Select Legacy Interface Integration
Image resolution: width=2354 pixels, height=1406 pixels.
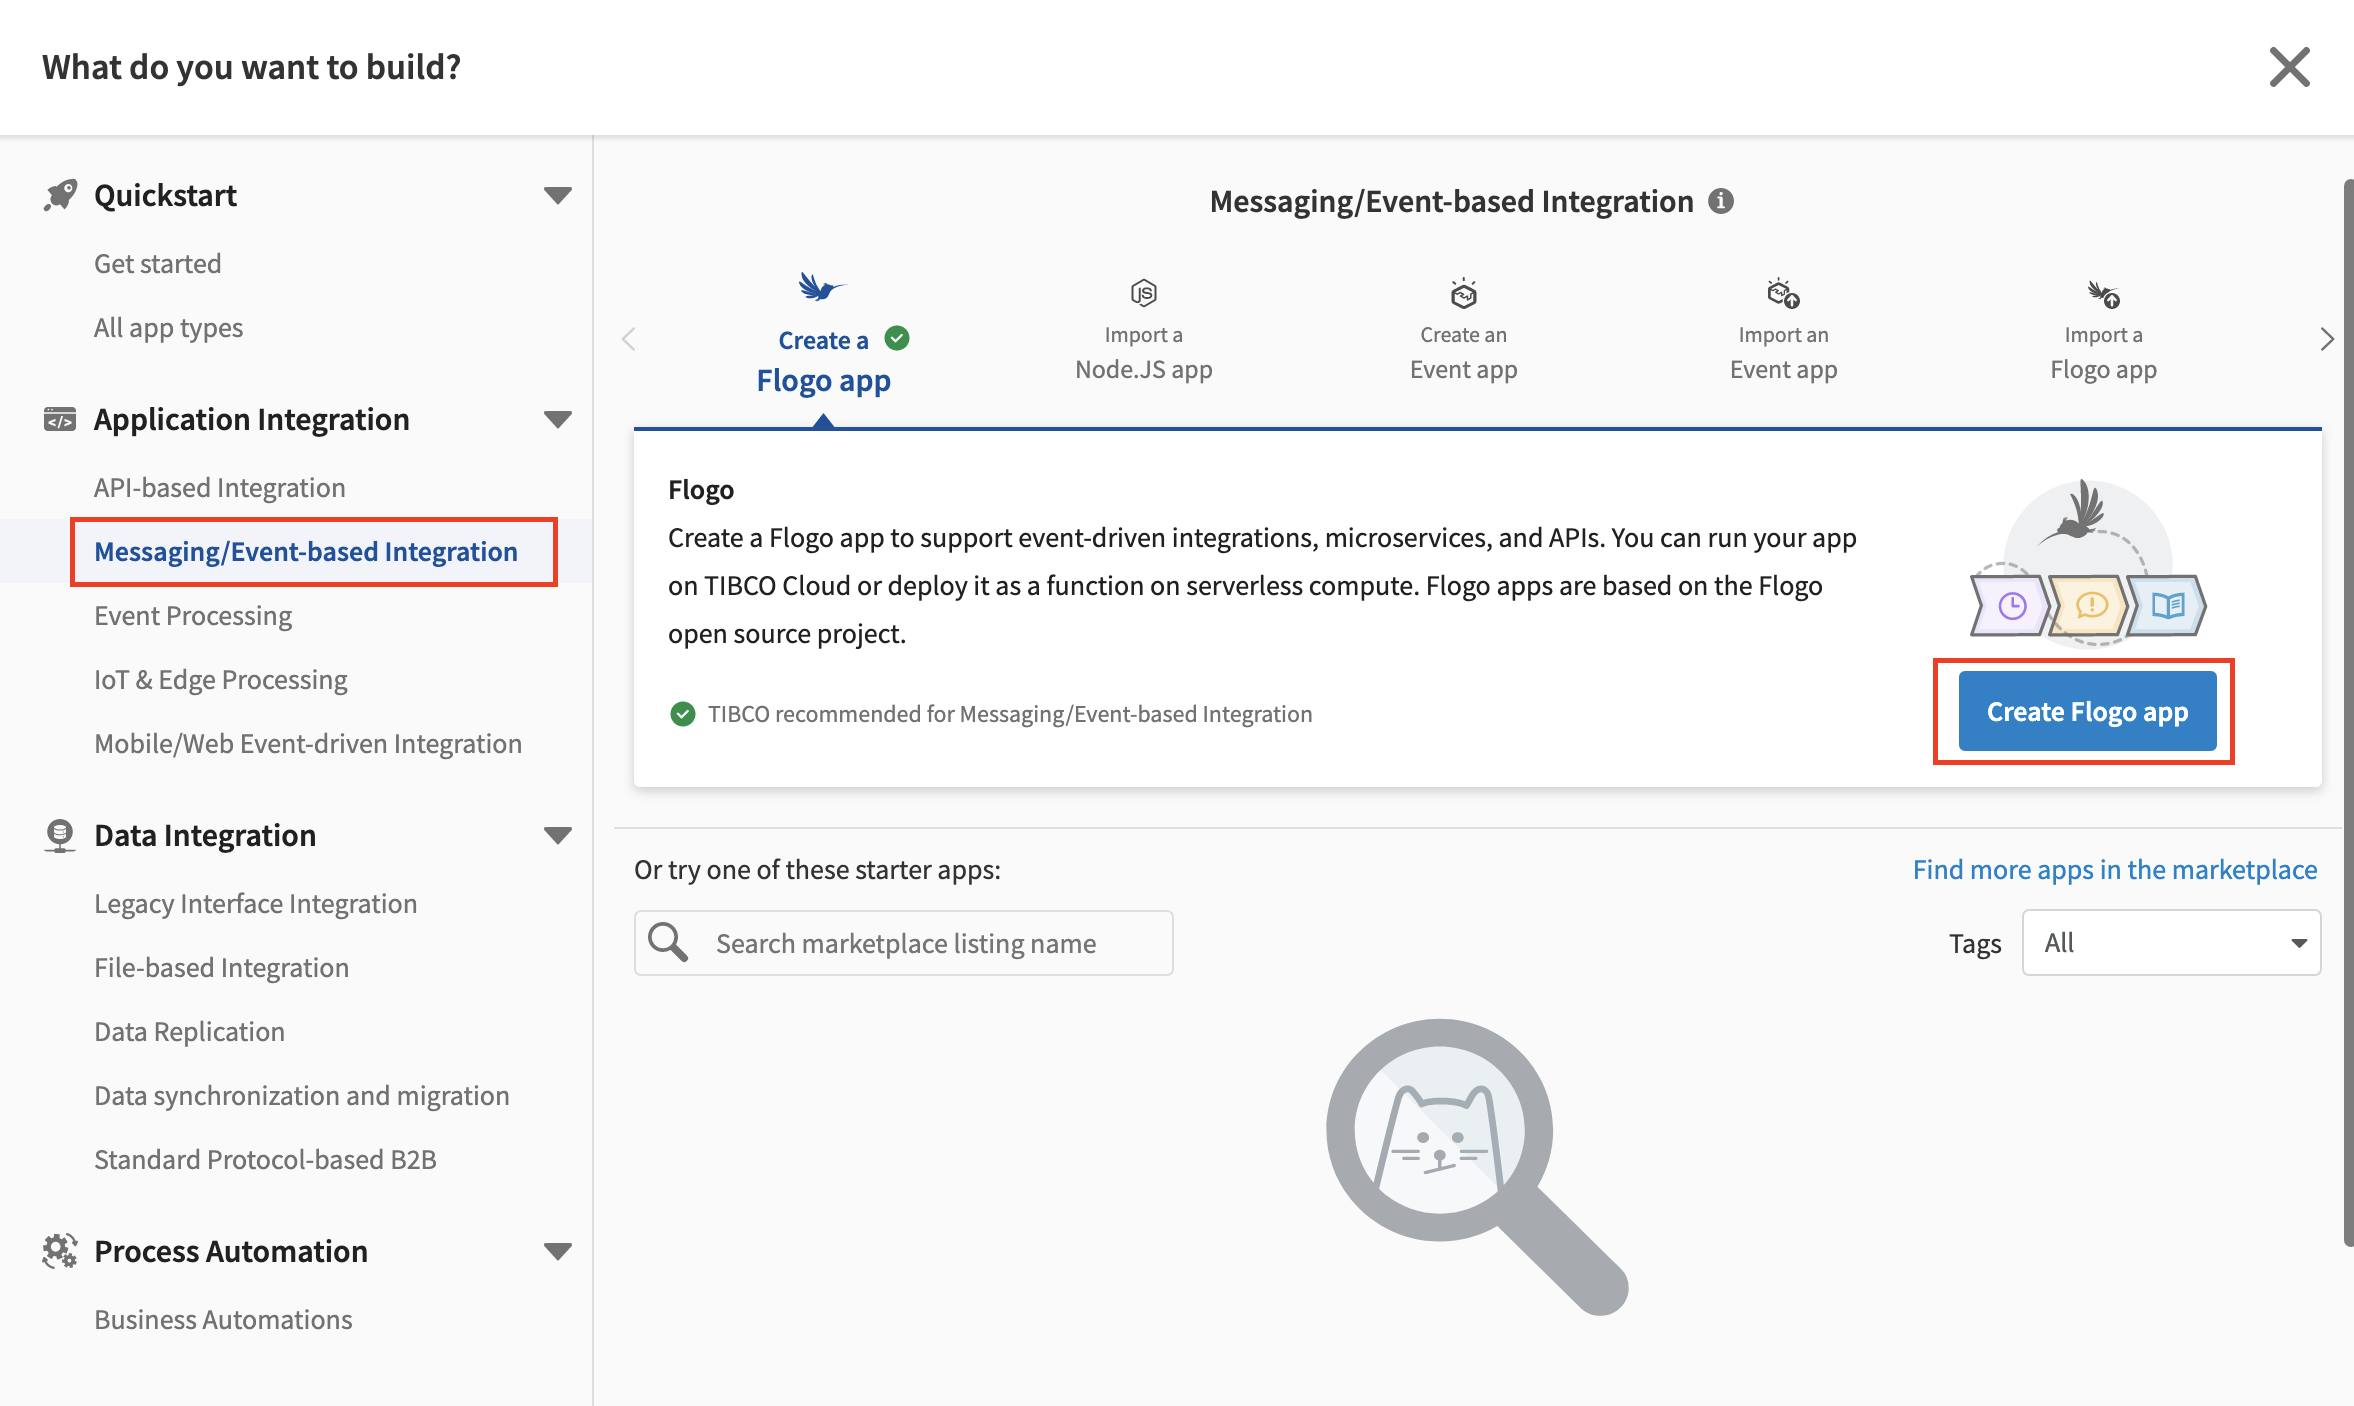(256, 904)
